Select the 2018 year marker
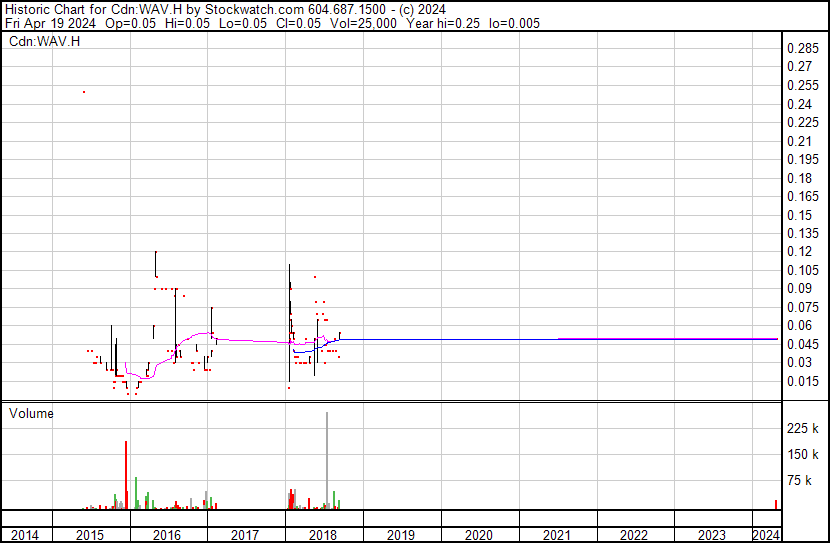Screen dimensions: 830x543 [x=323, y=535]
